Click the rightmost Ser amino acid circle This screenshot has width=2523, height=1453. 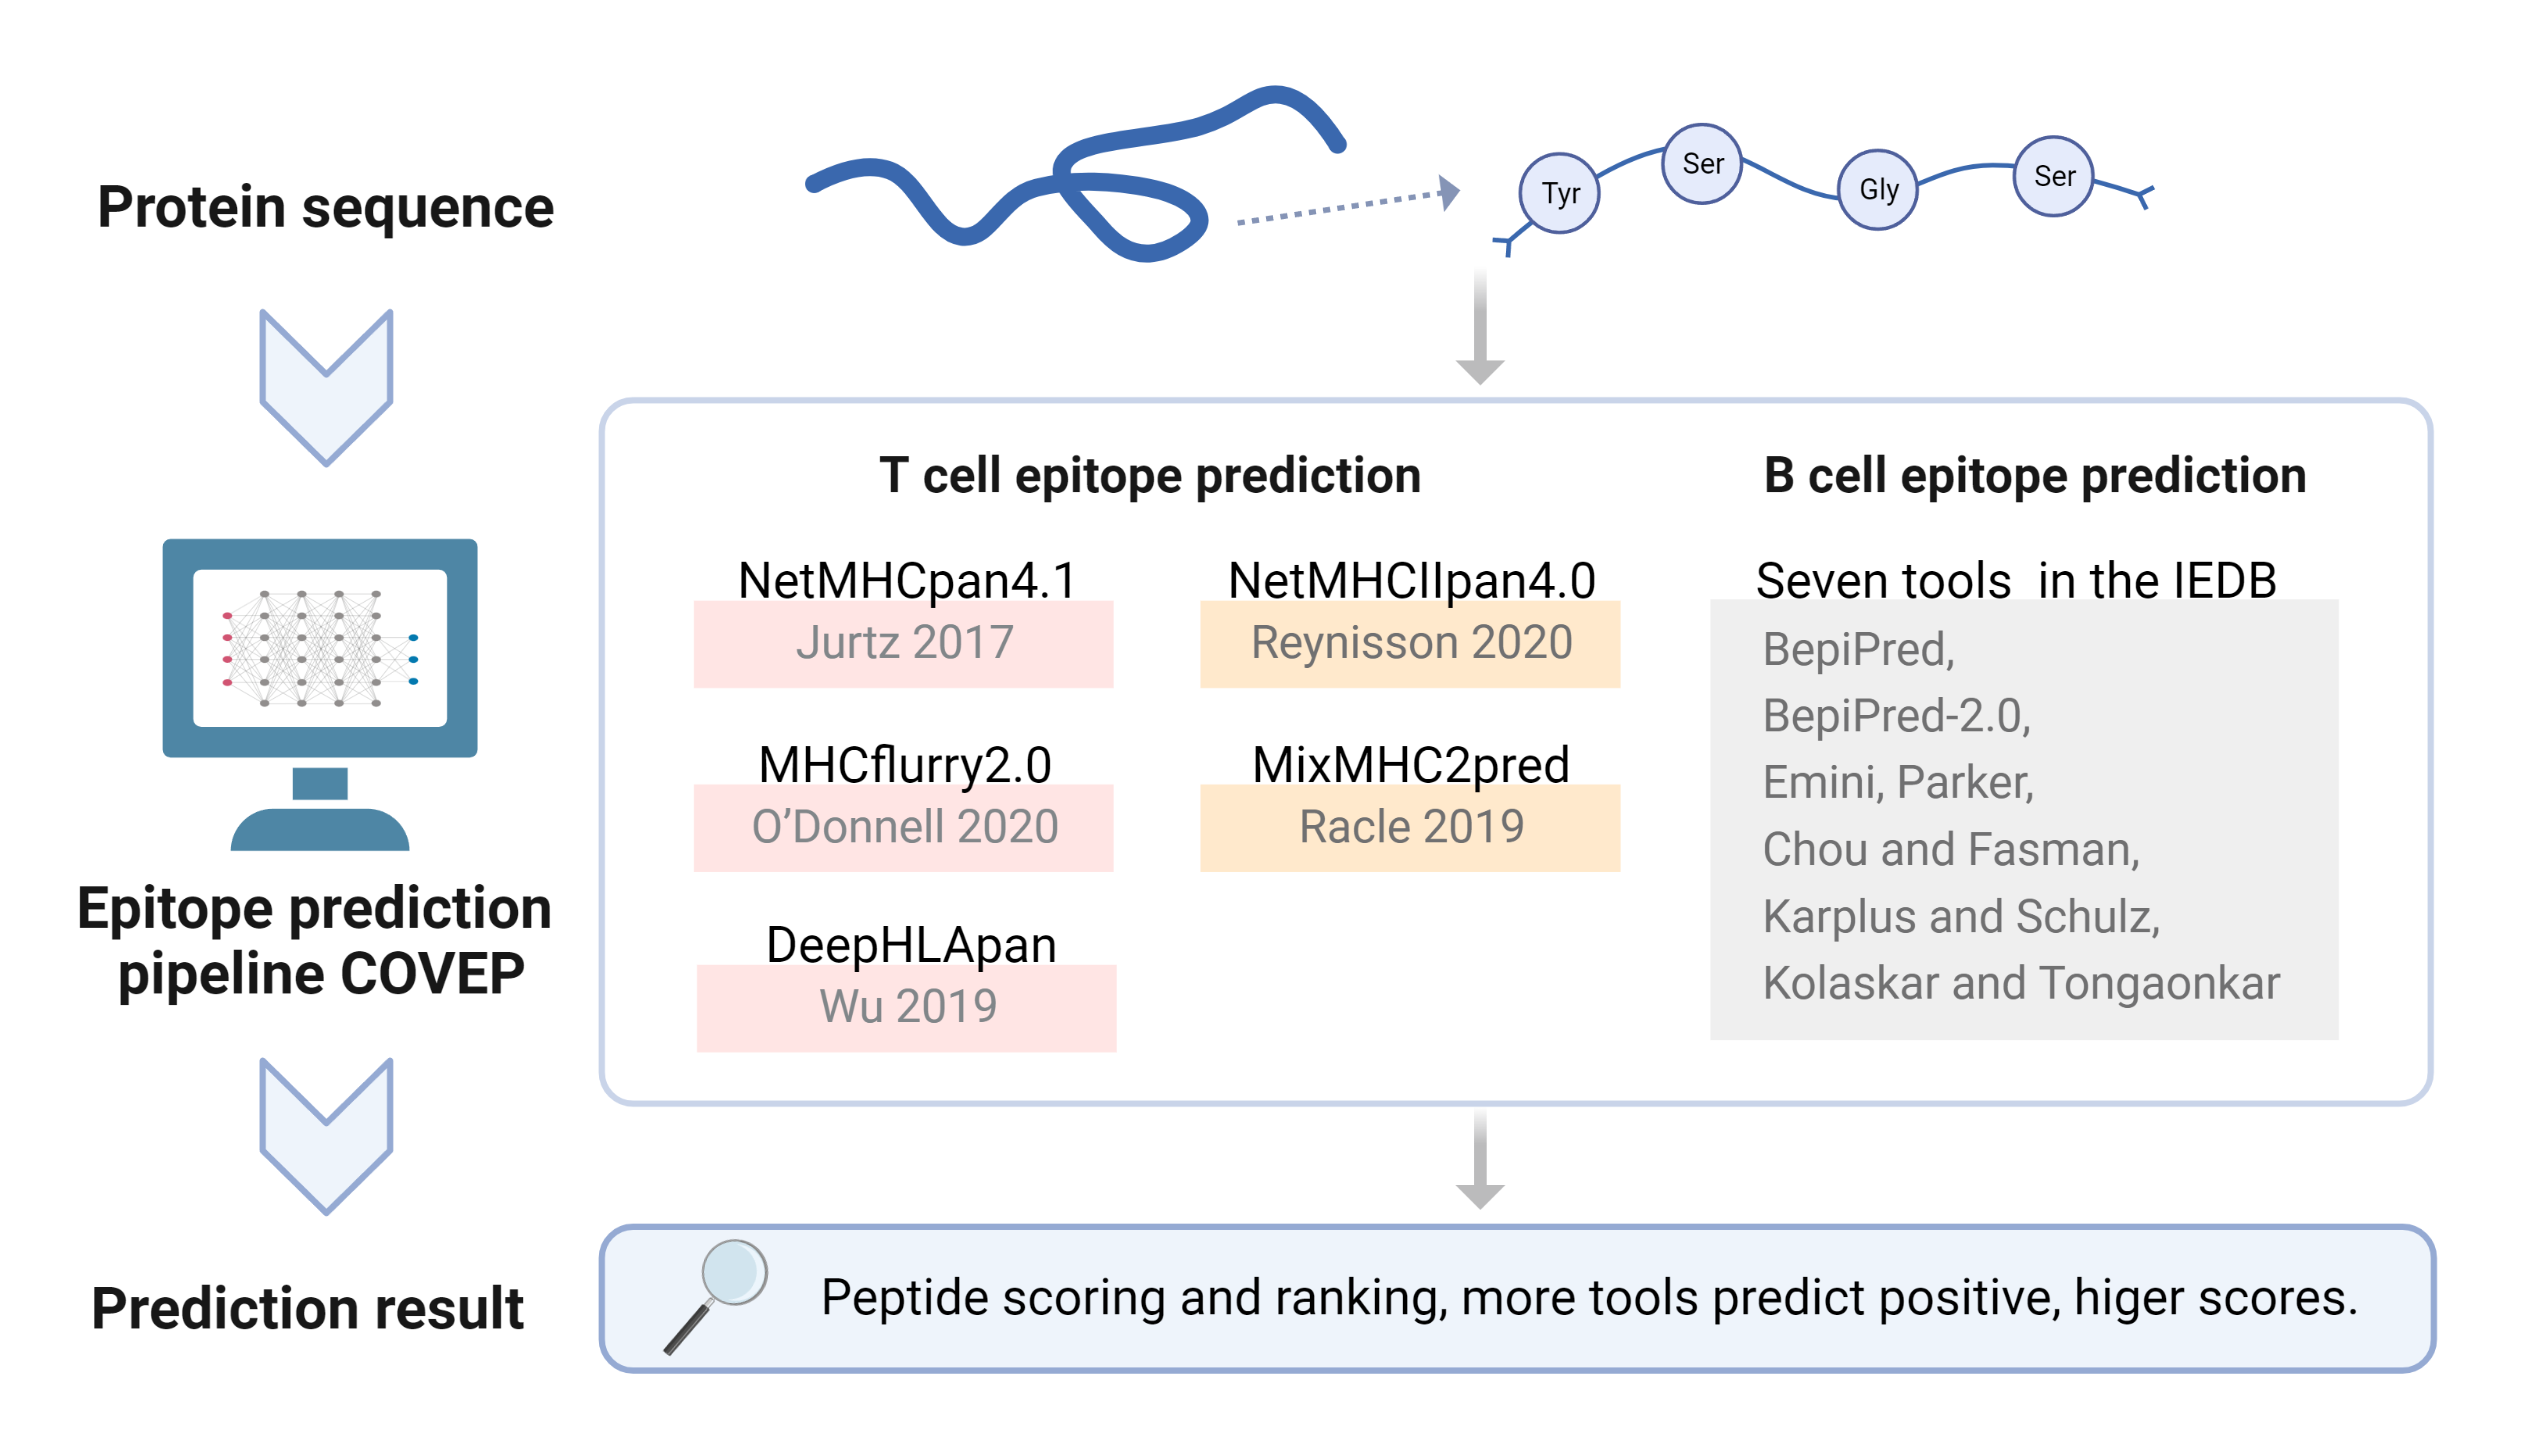click(x=2052, y=177)
